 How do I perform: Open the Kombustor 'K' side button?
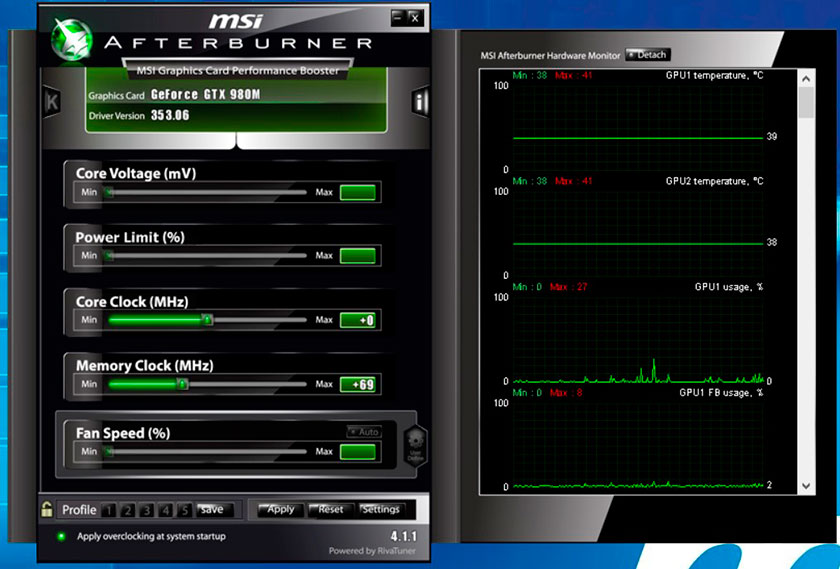[x=52, y=101]
